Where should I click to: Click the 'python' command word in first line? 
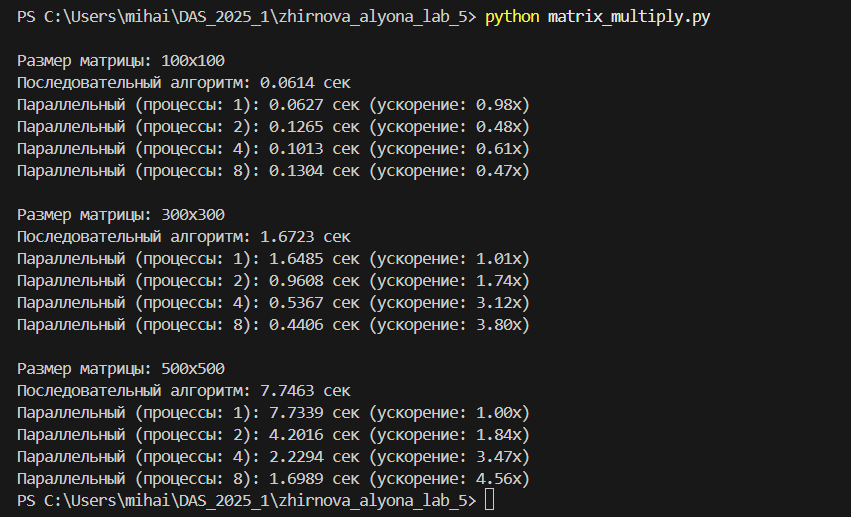pyautogui.click(x=512, y=19)
